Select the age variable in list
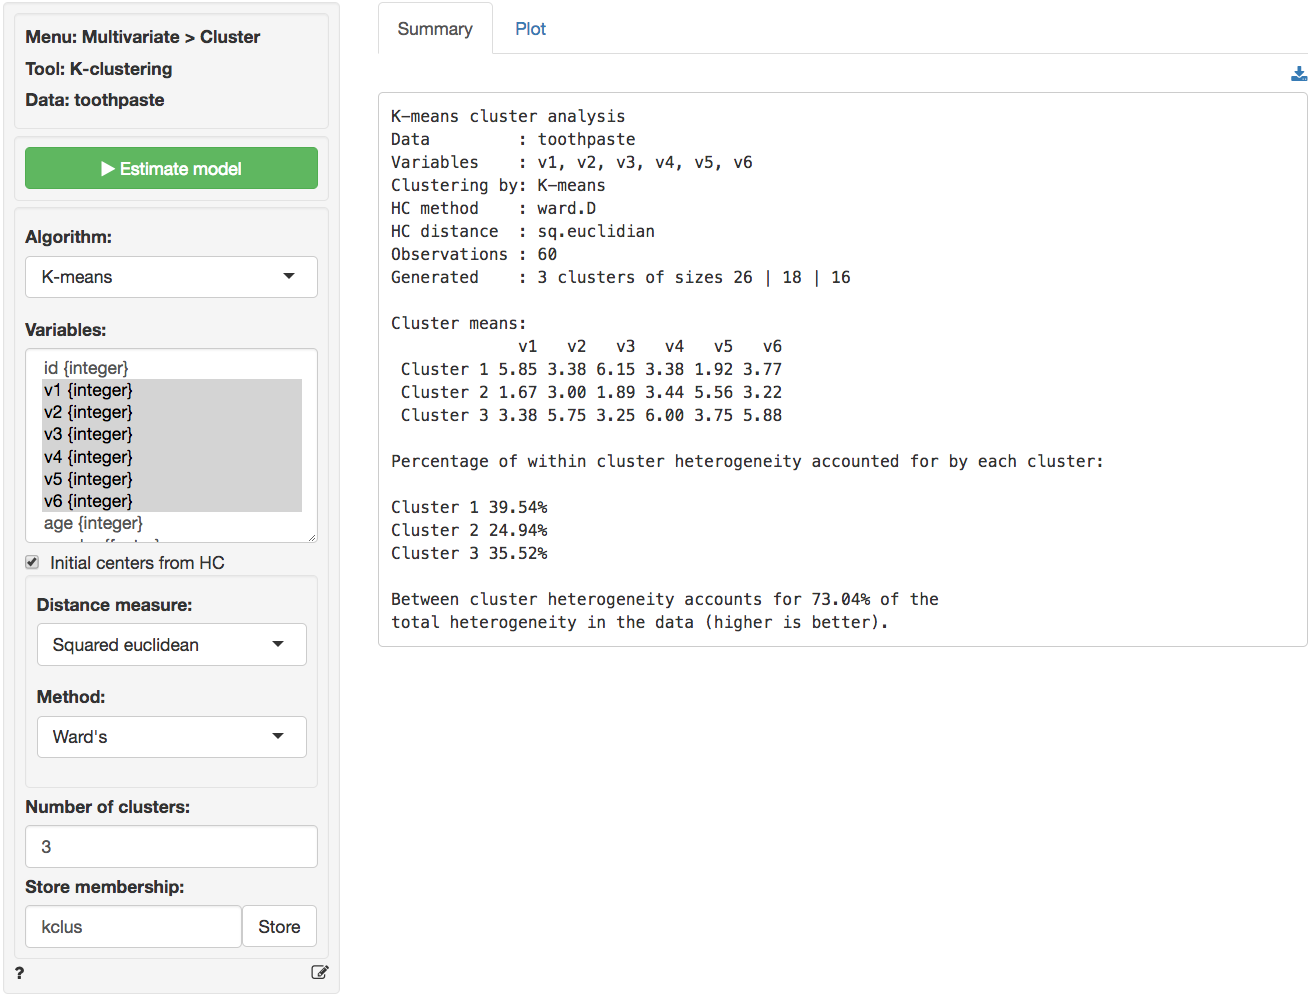This screenshot has width=1312, height=998. pyautogui.click(x=93, y=523)
